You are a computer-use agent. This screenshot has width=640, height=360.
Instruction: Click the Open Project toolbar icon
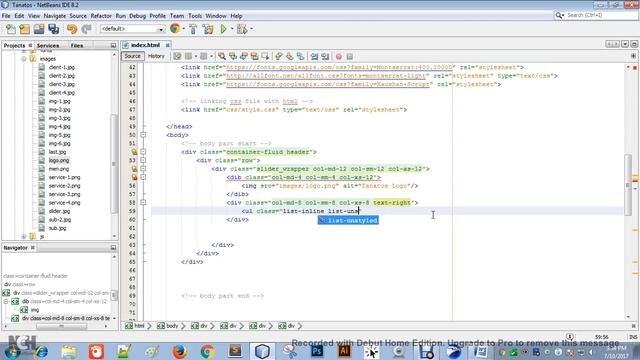click(x=39, y=29)
